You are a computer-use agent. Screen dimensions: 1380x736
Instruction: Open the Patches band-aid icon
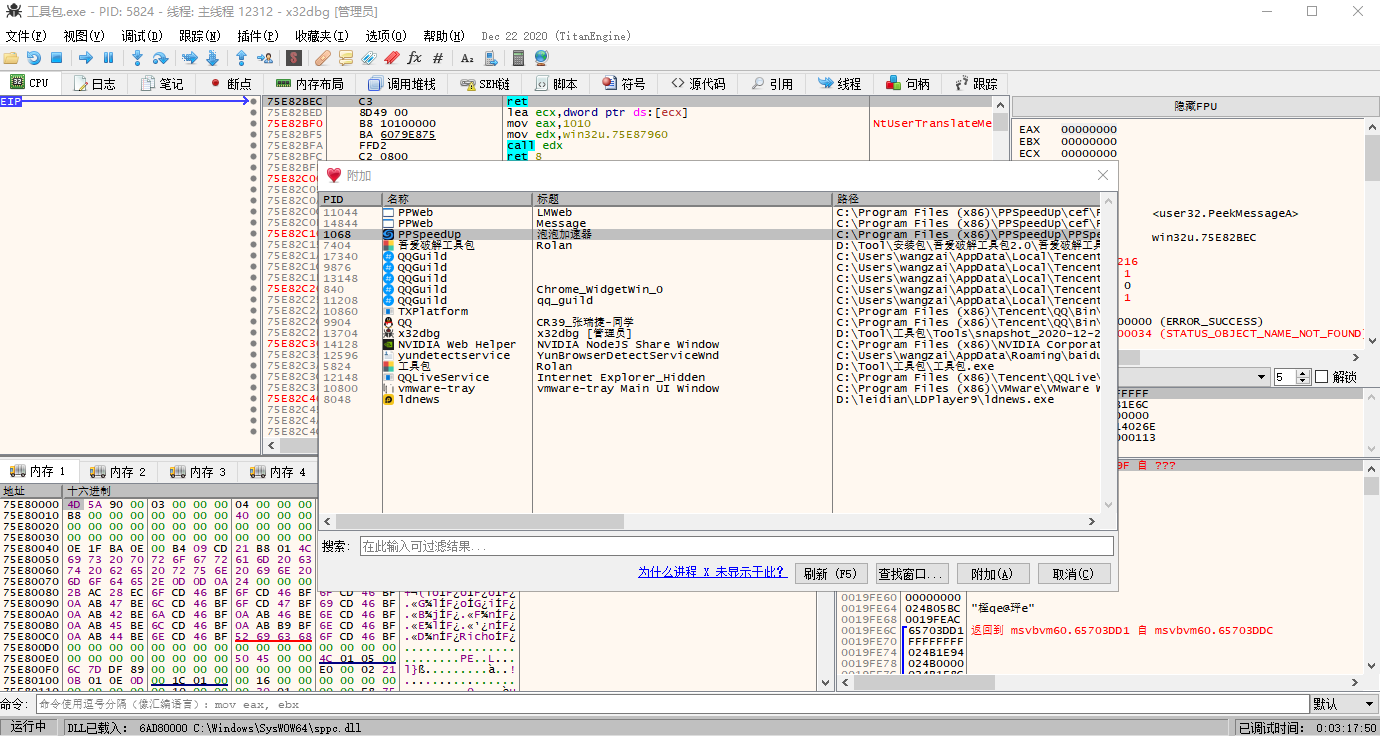(322, 58)
